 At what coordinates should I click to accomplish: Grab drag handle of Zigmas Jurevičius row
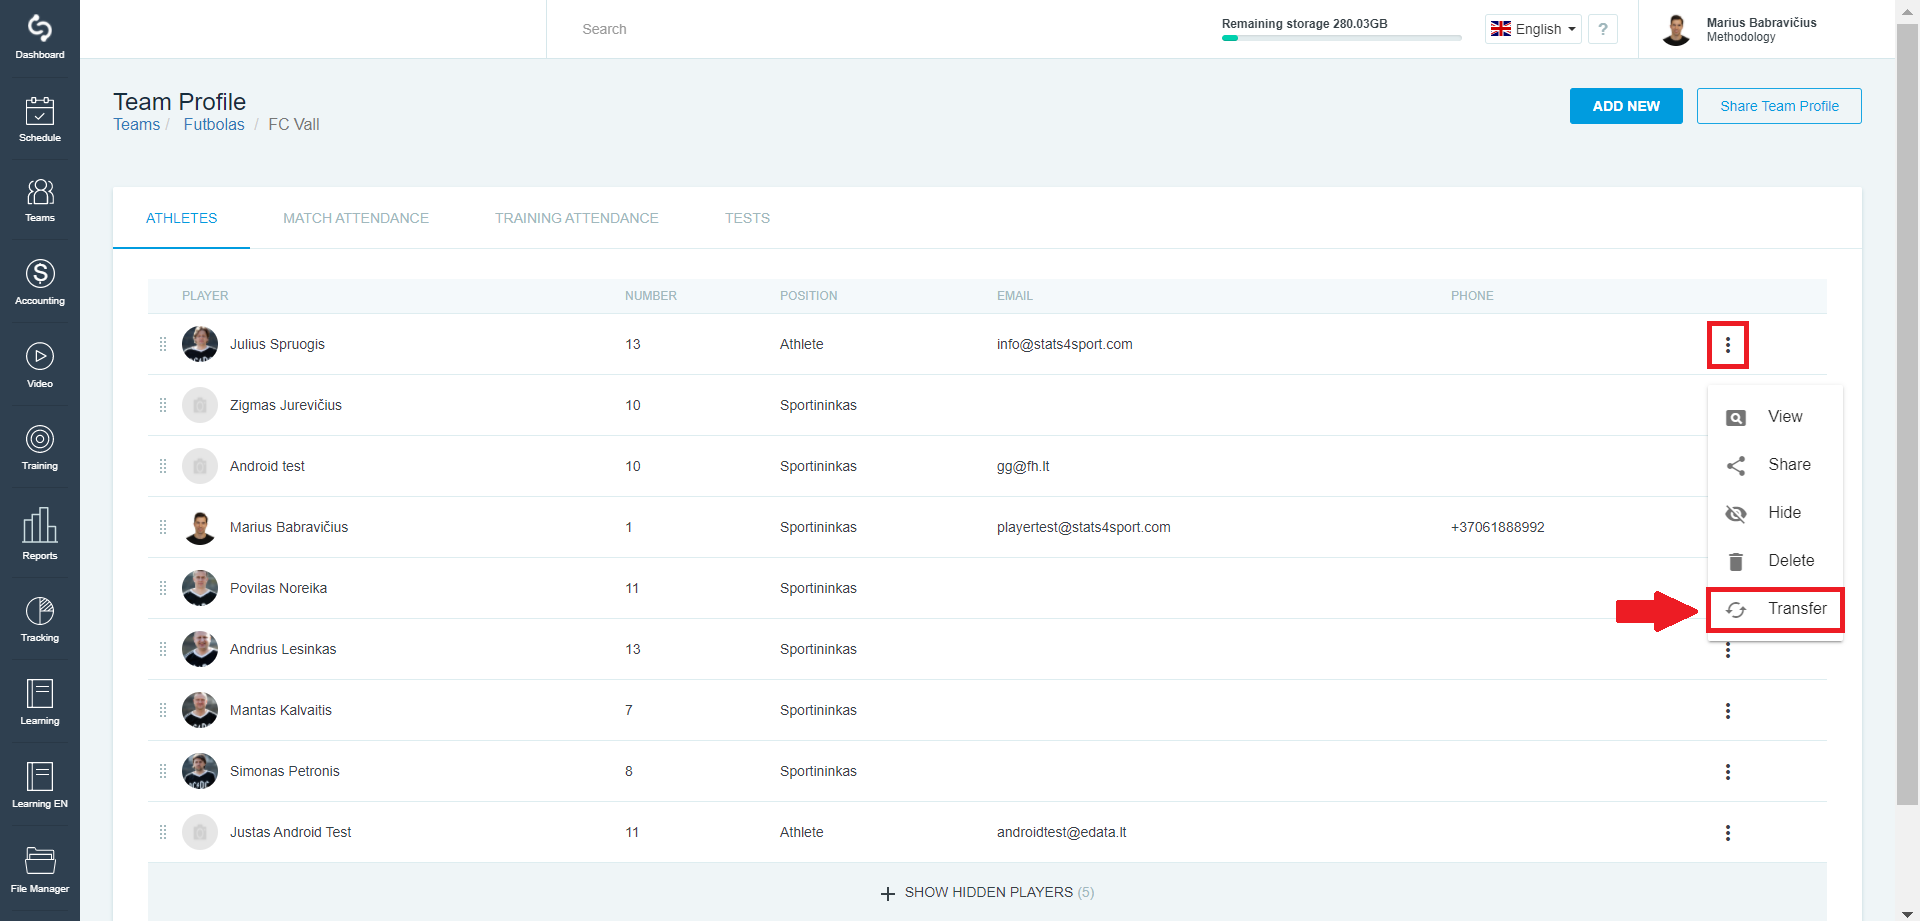pos(163,405)
